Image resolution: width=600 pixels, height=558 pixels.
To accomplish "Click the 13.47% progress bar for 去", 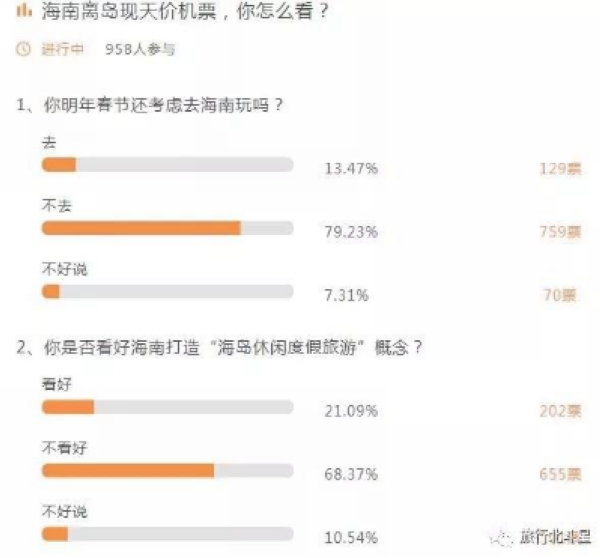I will [167, 165].
